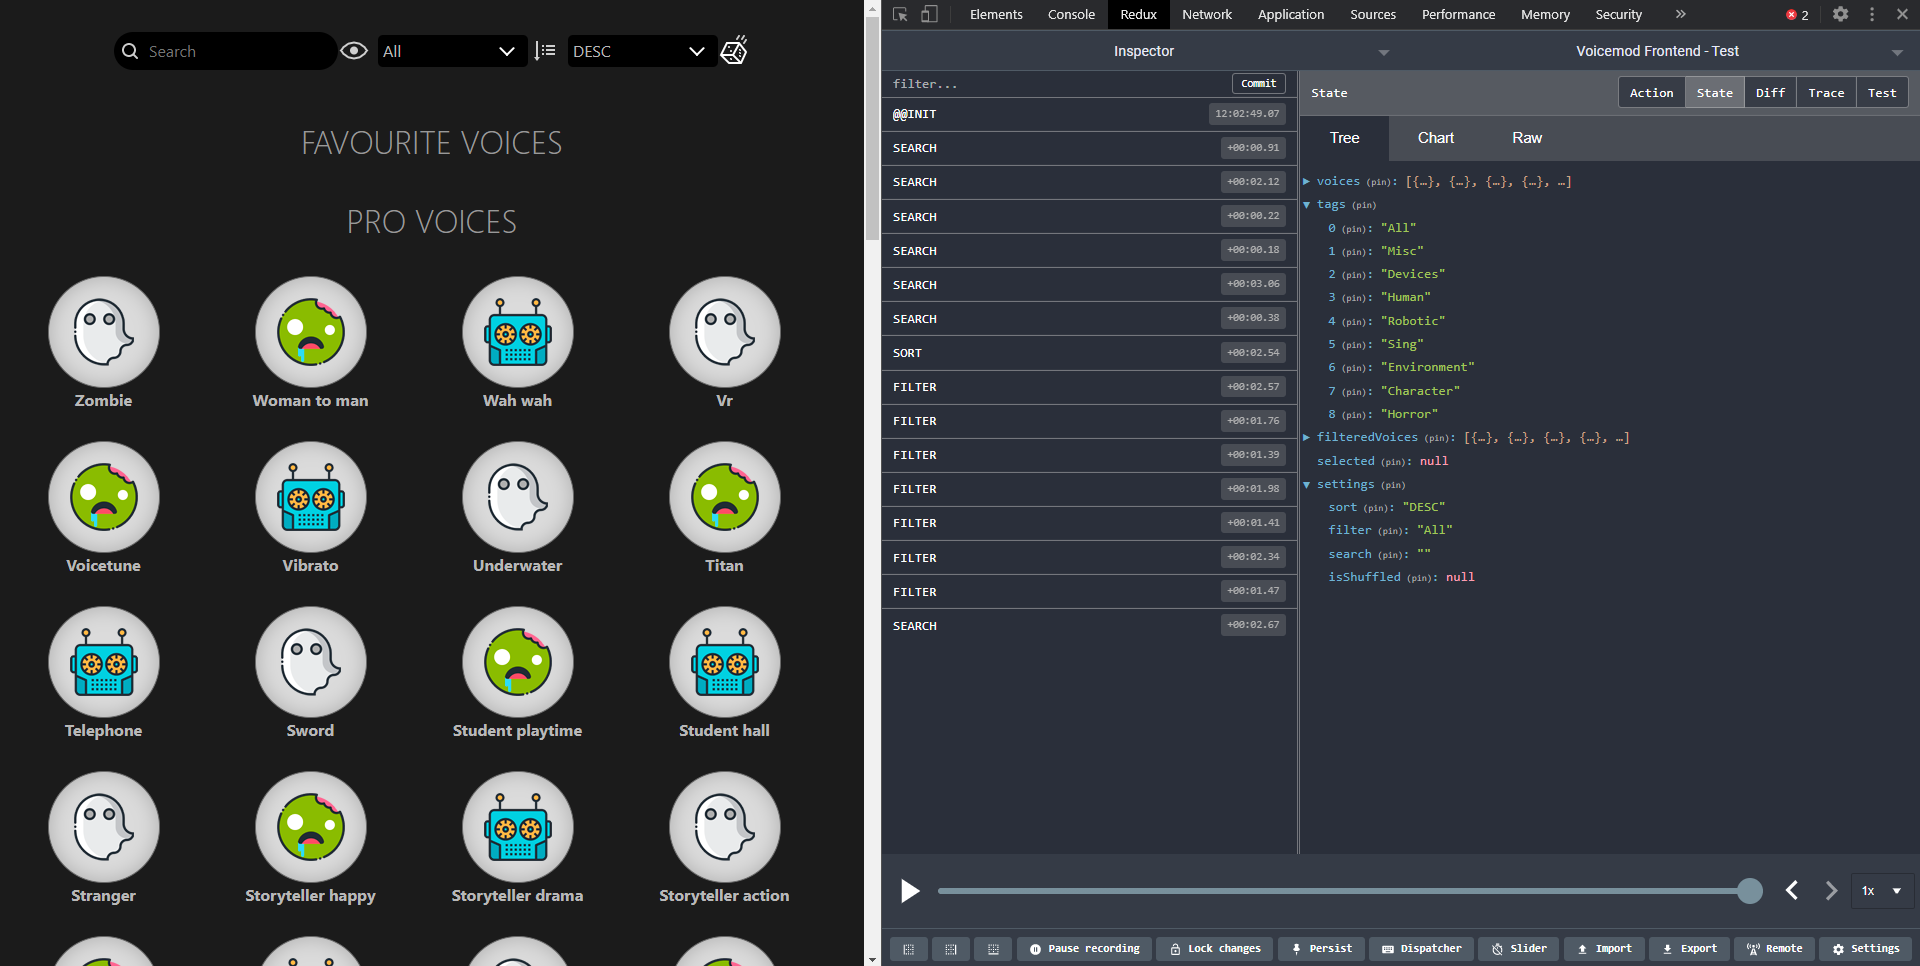Toggle the device toolbar icon
The width and height of the screenshot is (1920, 966).
click(x=929, y=14)
